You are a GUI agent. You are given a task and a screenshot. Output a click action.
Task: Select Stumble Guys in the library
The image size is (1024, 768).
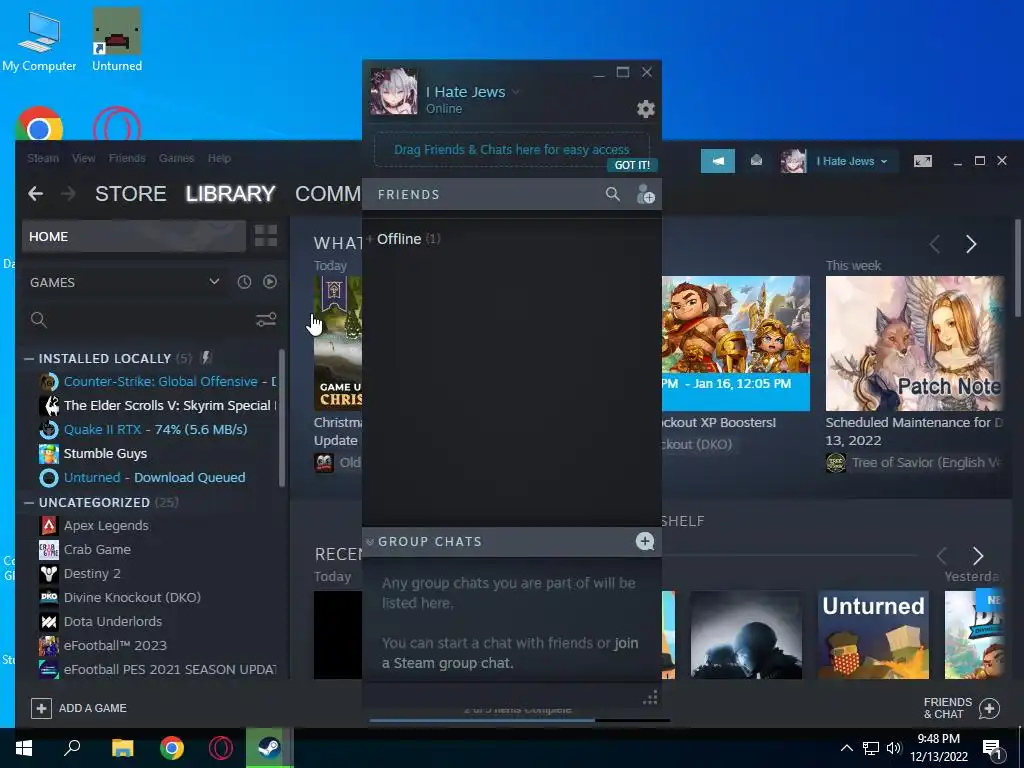click(105, 453)
